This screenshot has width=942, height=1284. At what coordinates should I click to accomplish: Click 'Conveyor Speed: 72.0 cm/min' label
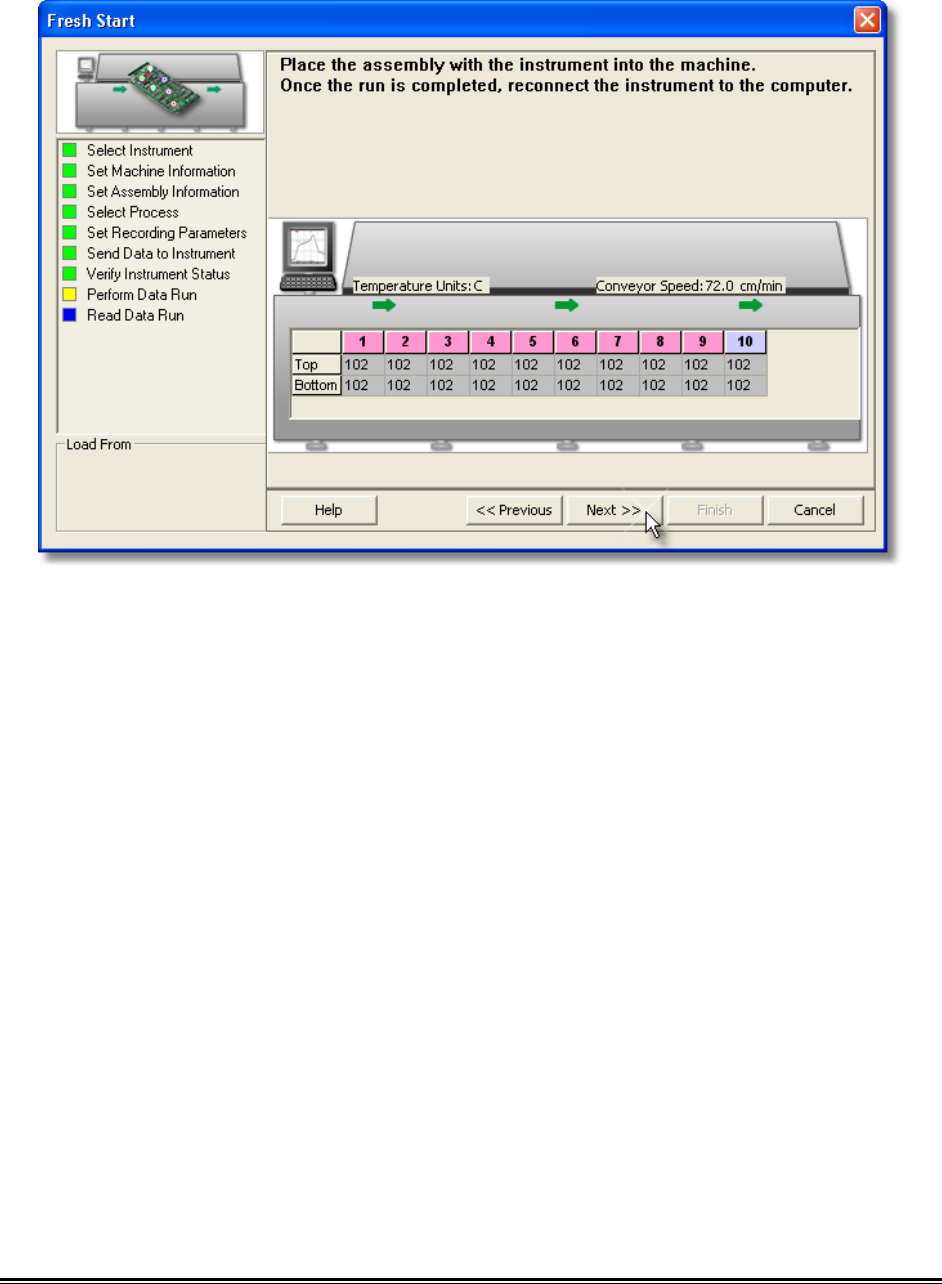(689, 286)
